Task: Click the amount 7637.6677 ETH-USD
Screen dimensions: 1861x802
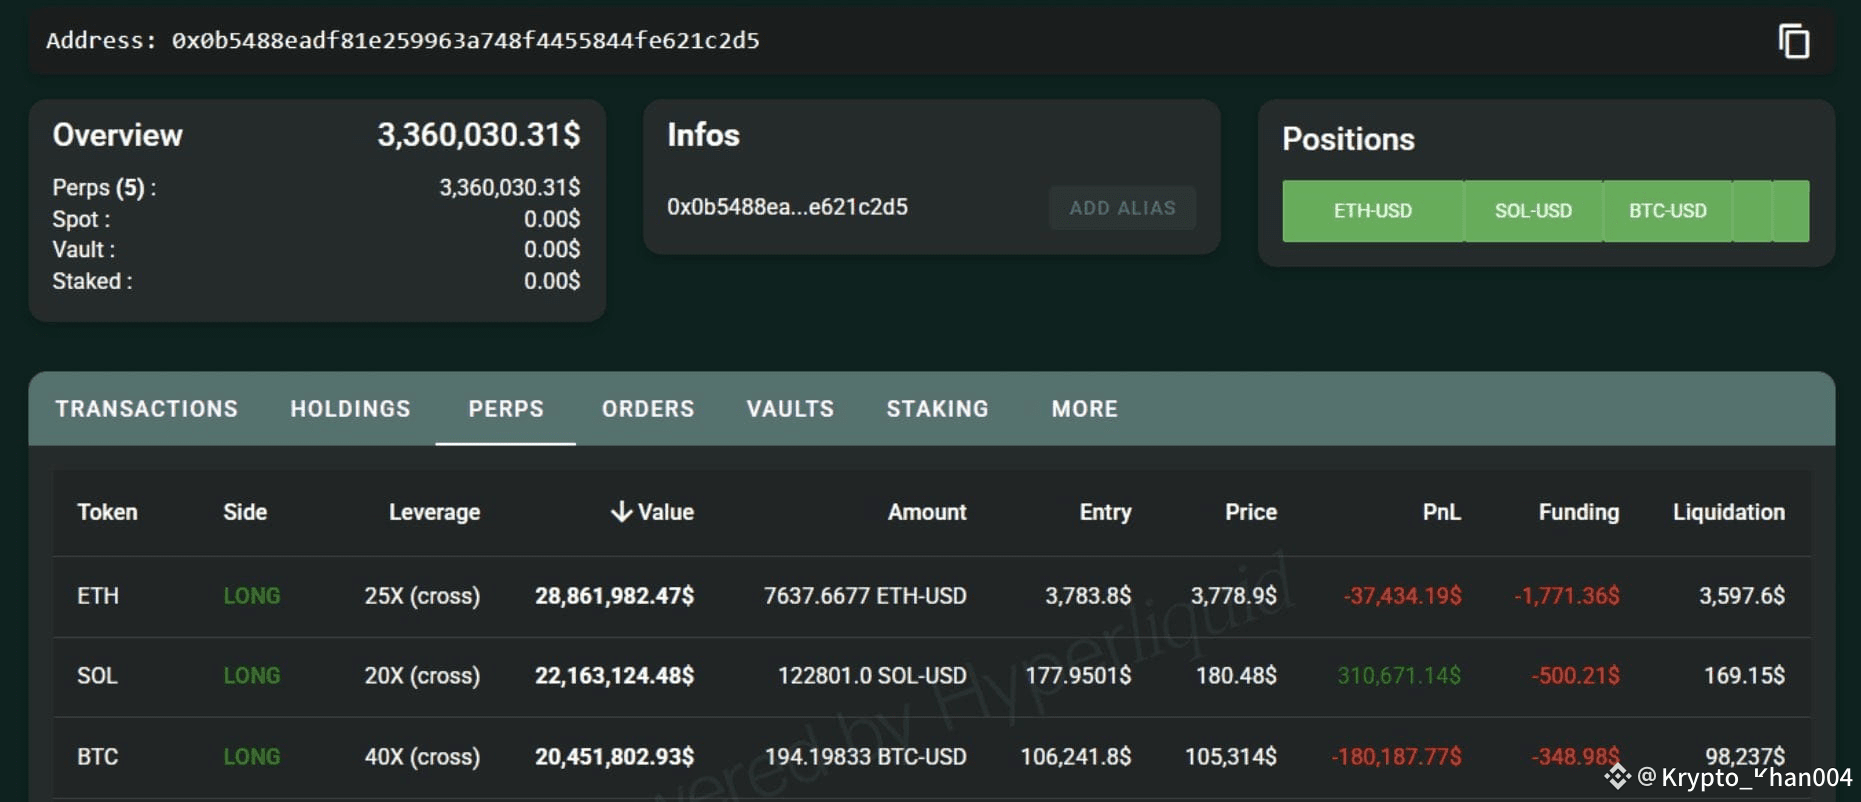Action: click(865, 596)
